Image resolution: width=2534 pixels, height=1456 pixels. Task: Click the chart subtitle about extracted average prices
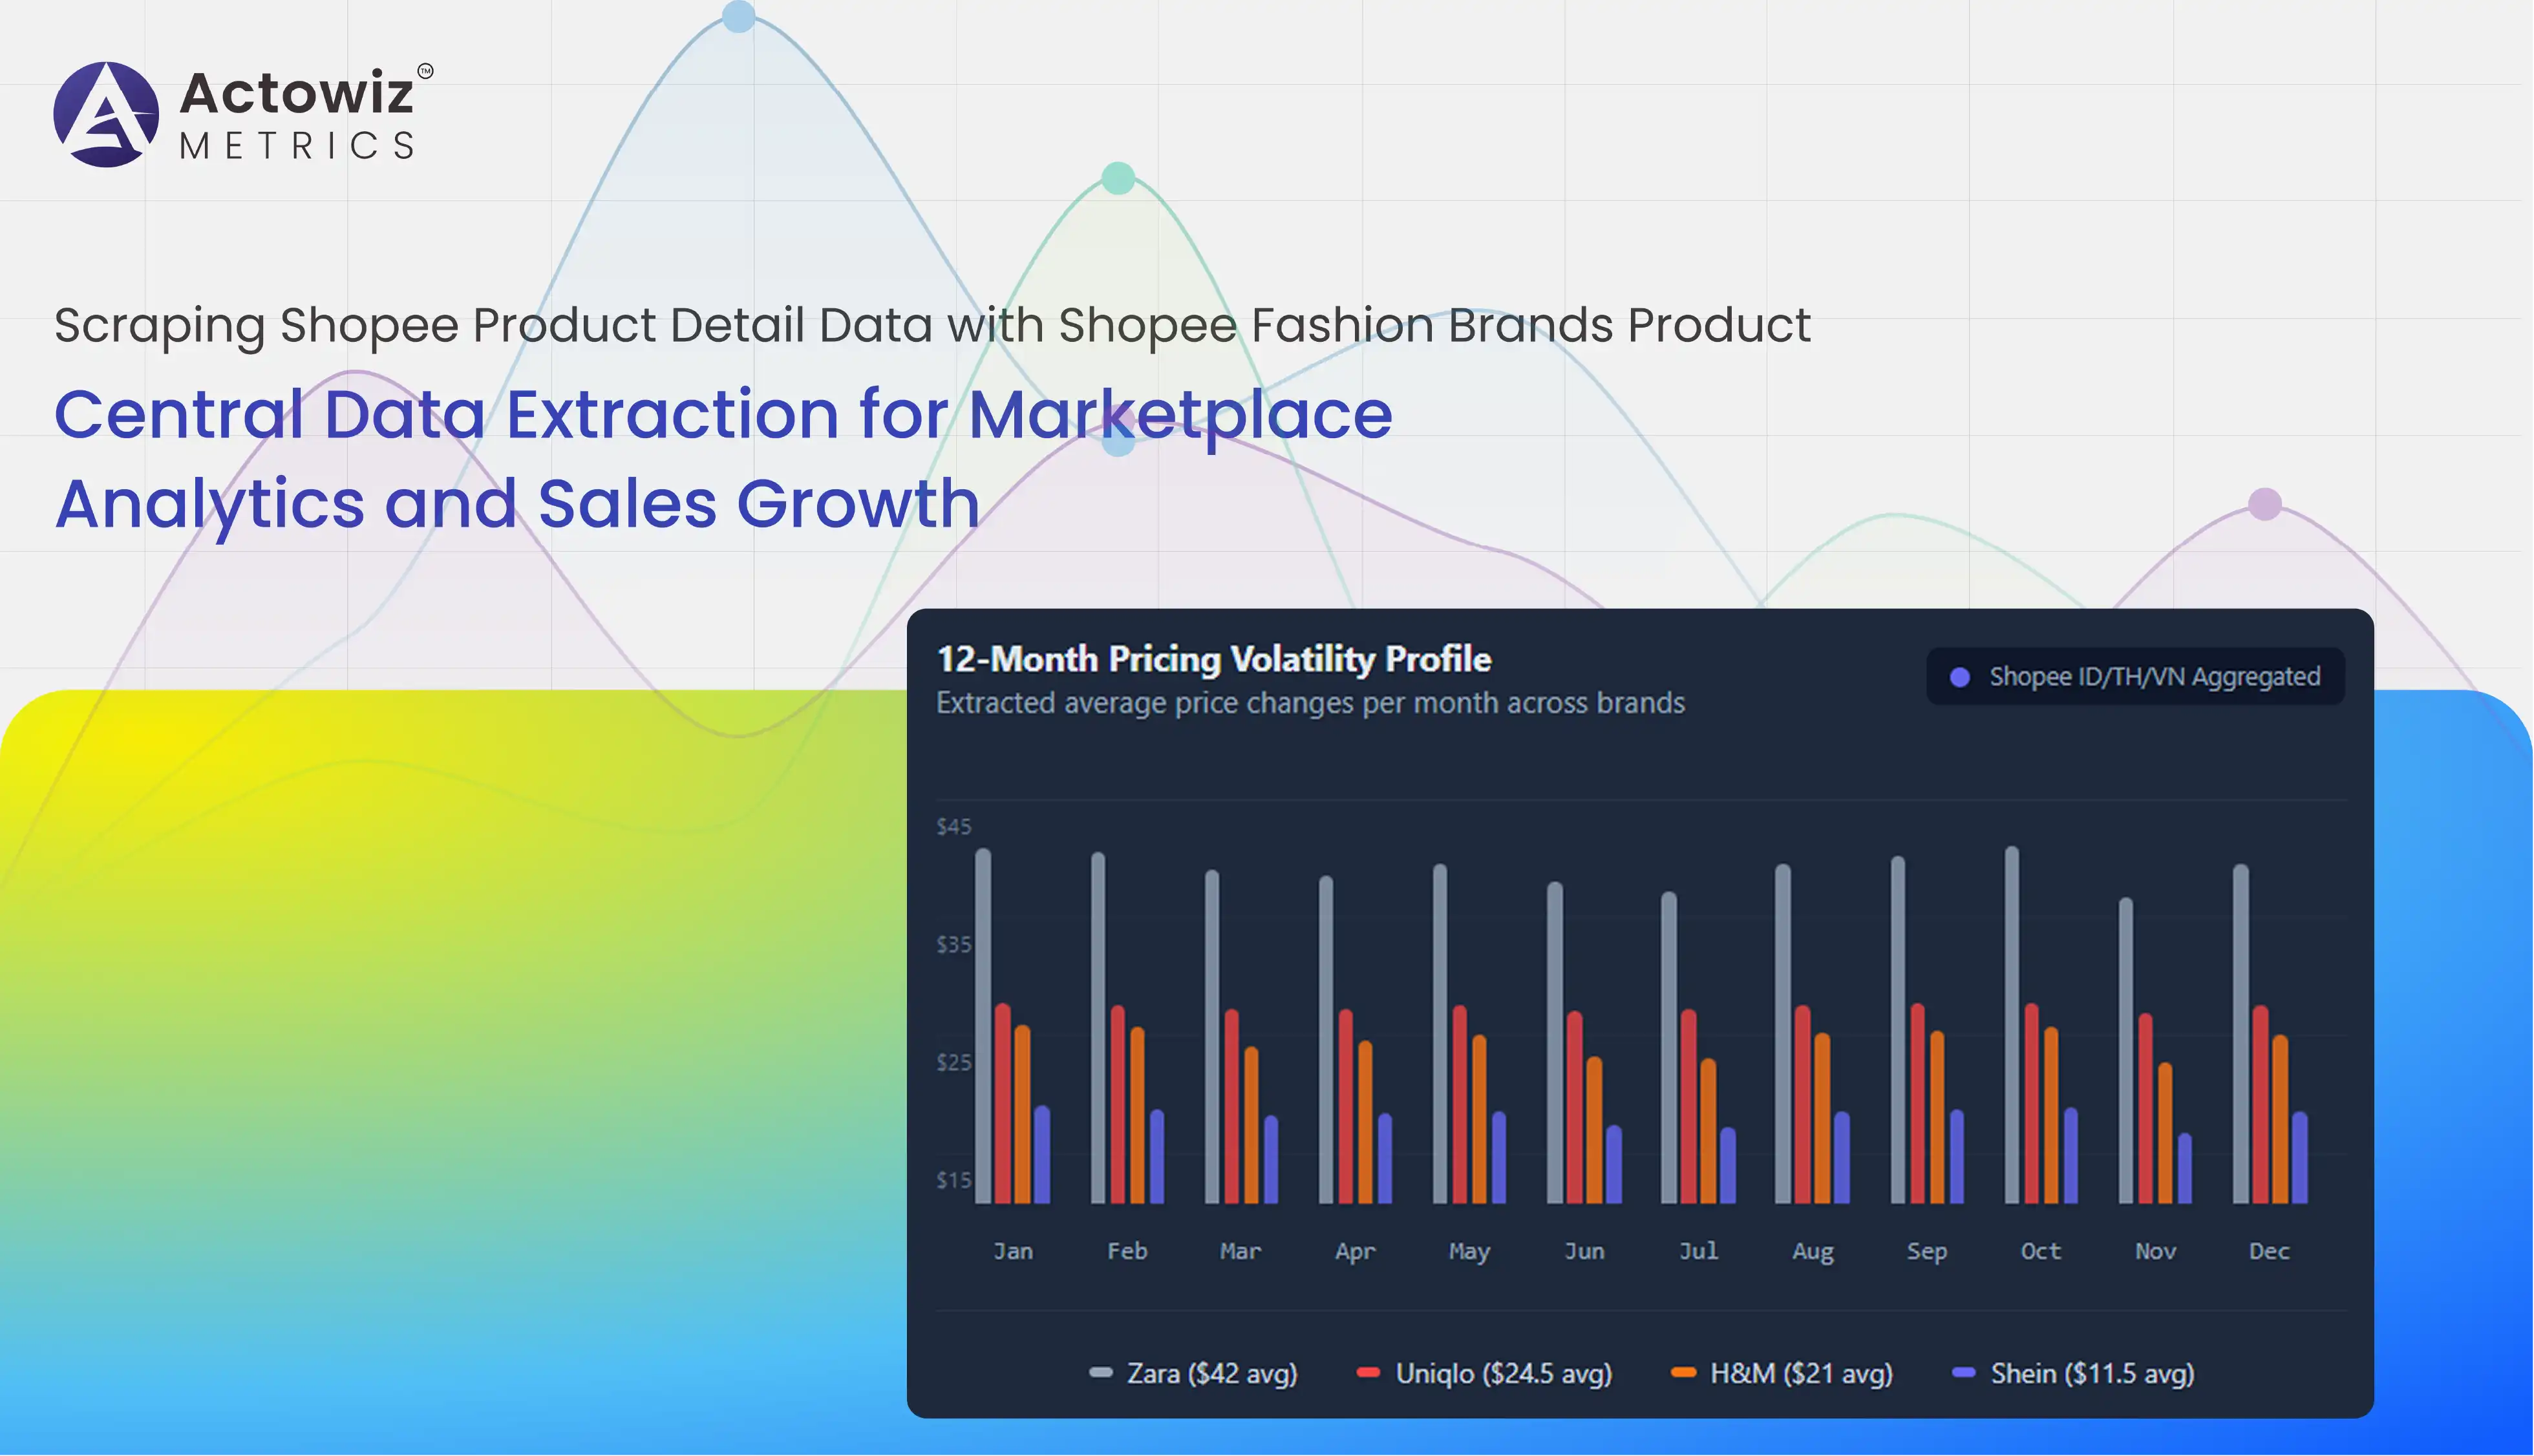tap(1311, 704)
